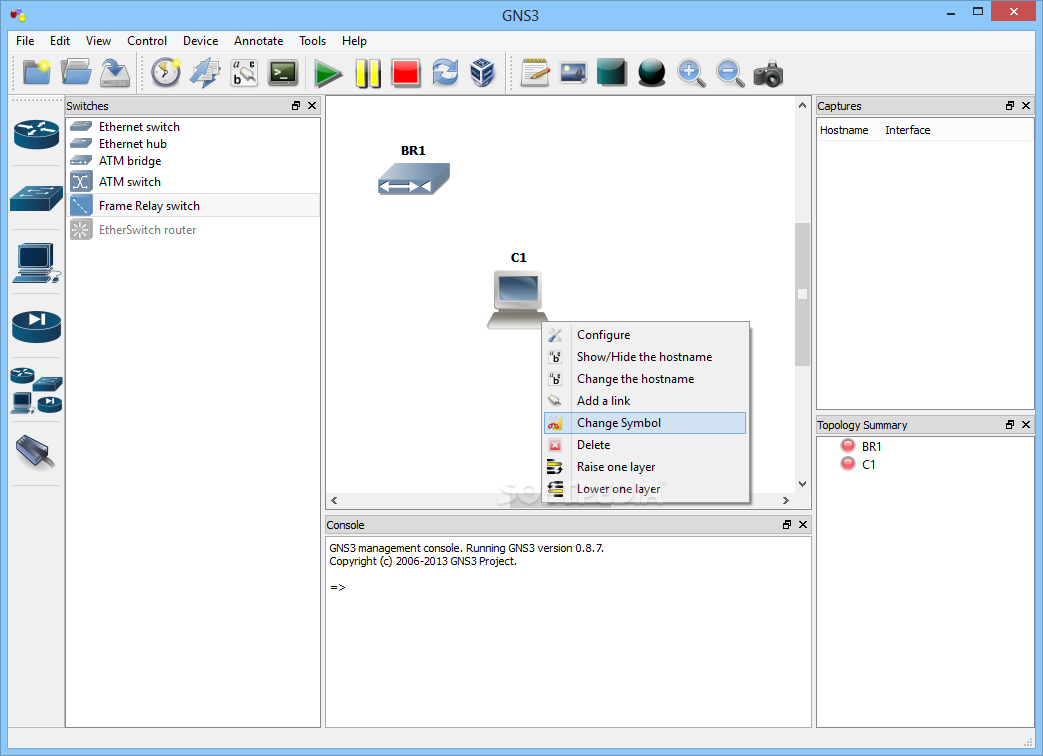Open the VirtualBox cube icon

tap(483, 72)
